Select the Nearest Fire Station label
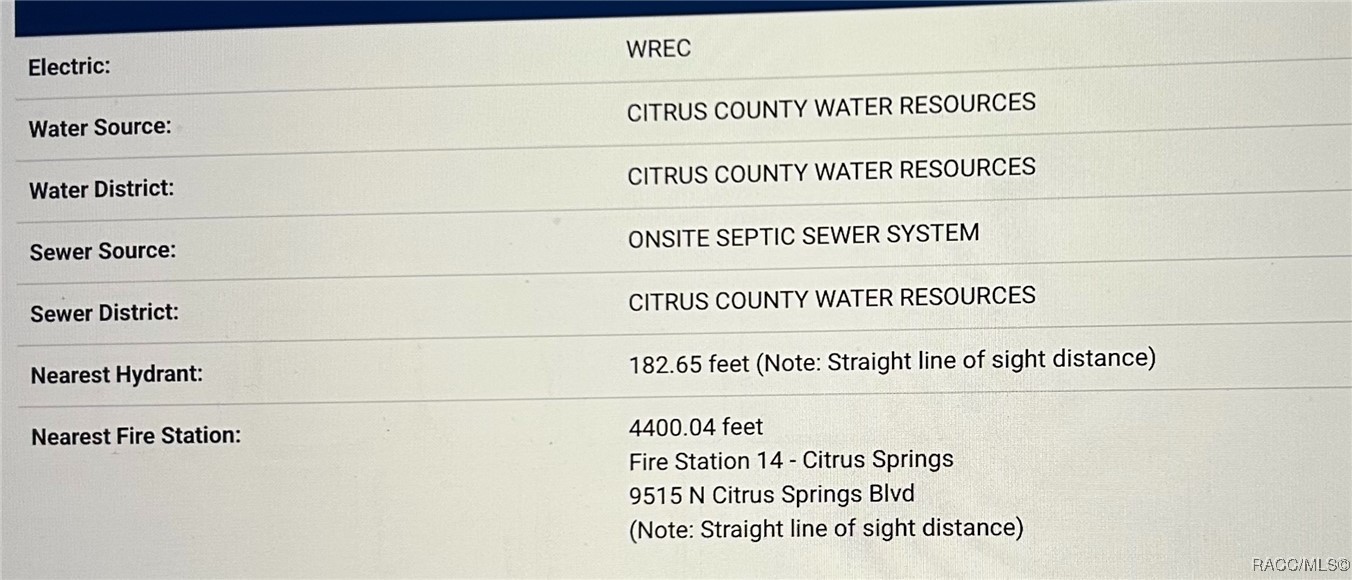The height and width of the screenshot is (580, 1352). pyautogui.click(x=136, y=437)
